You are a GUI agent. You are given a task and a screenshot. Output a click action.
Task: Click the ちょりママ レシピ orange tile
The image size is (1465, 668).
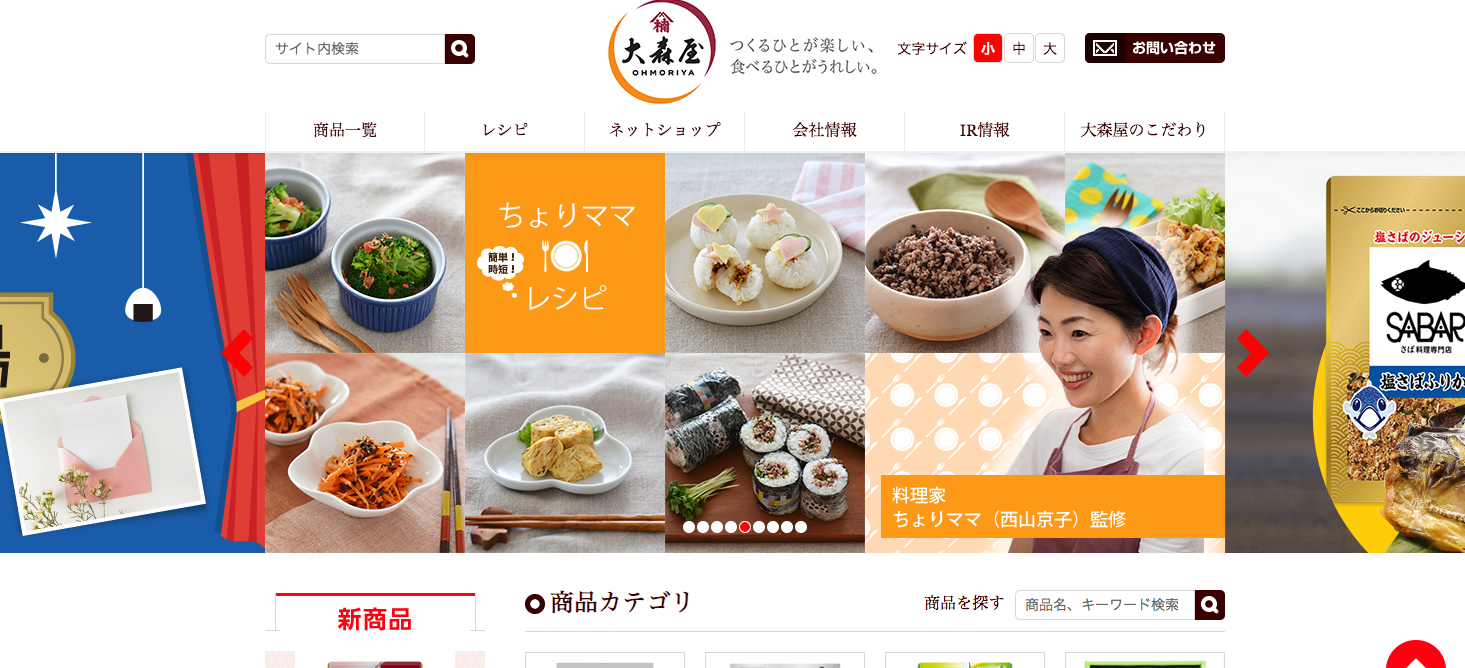565,253
